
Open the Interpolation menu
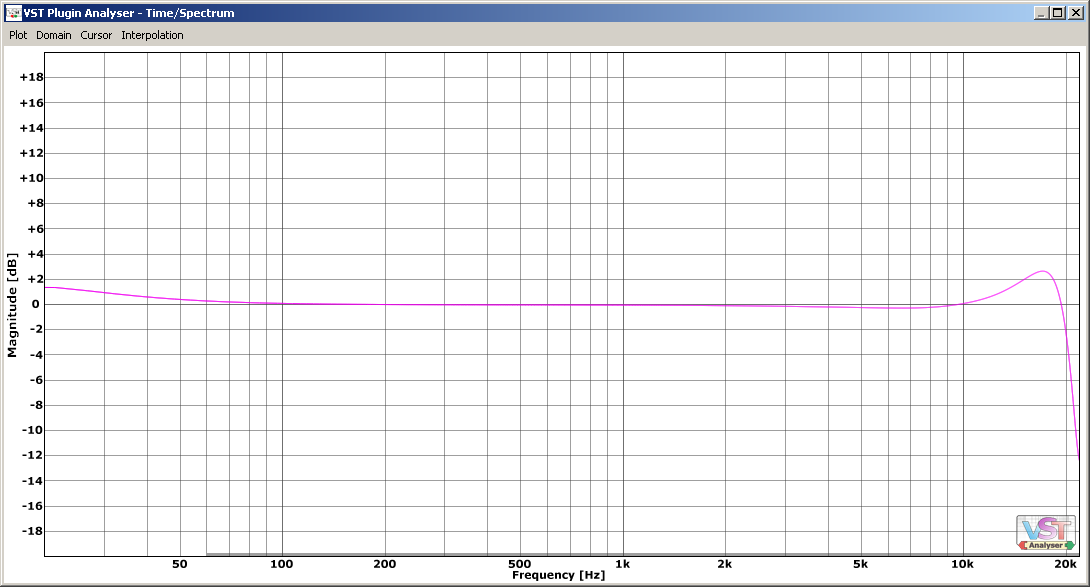(x=152, y=35)
